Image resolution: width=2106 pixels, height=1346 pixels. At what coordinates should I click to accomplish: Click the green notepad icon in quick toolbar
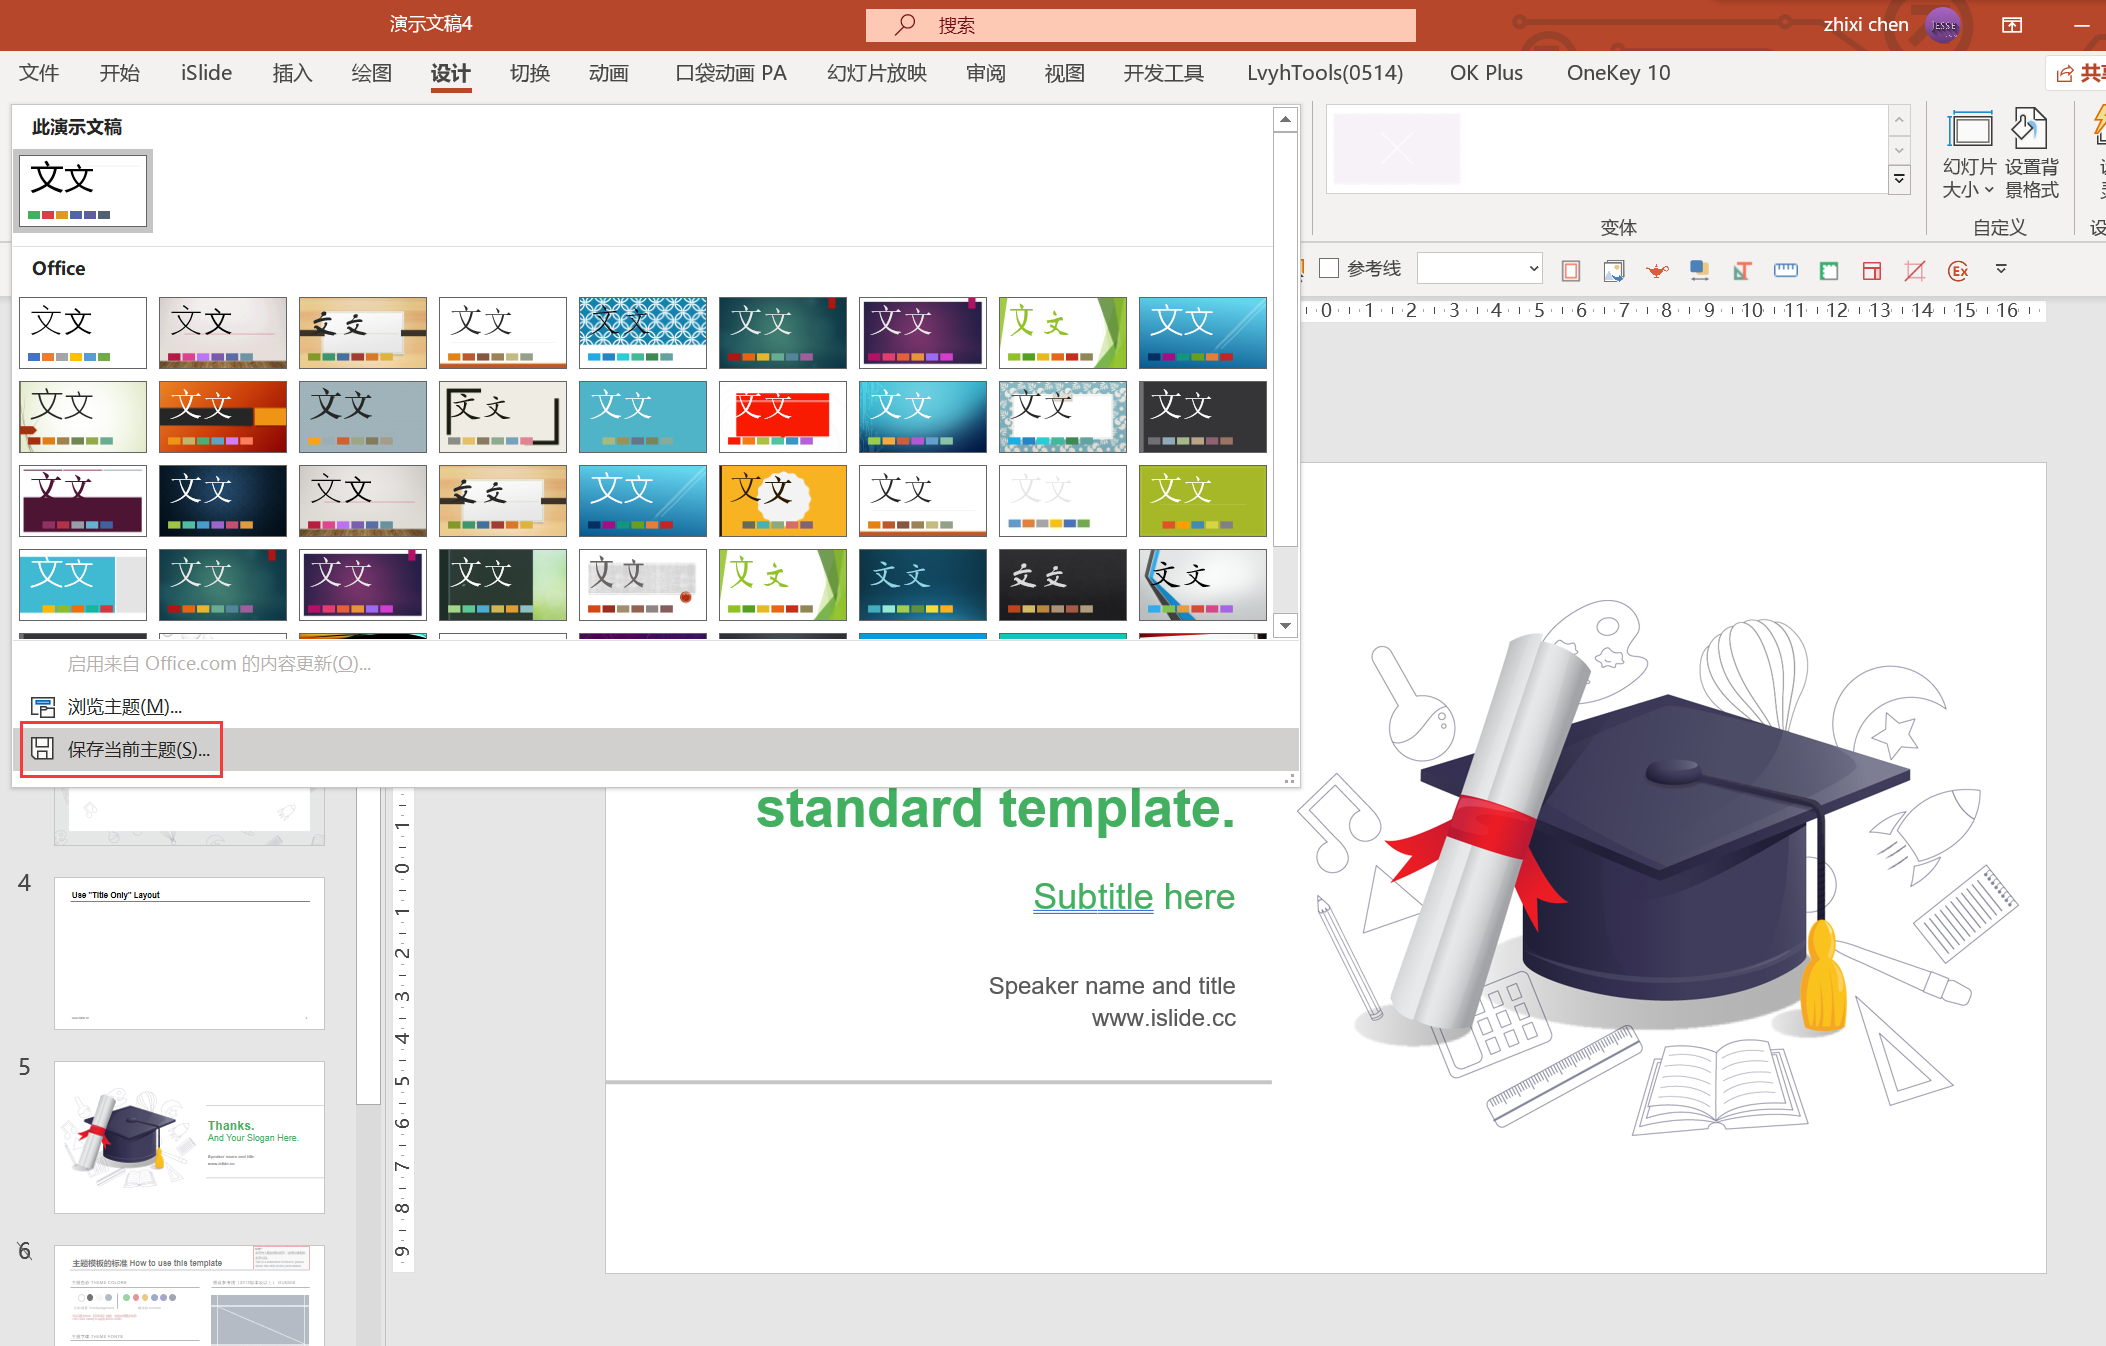tap(1829, 270)
